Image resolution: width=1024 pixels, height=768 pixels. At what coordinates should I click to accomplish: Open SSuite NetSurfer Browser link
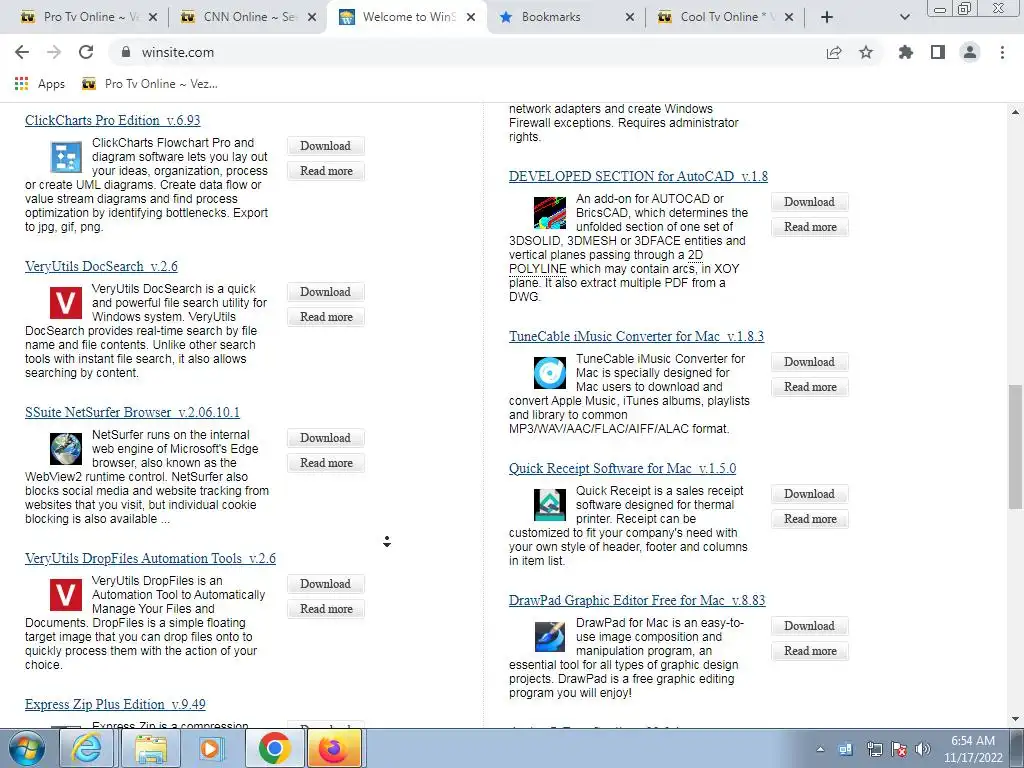coord(133,413)
